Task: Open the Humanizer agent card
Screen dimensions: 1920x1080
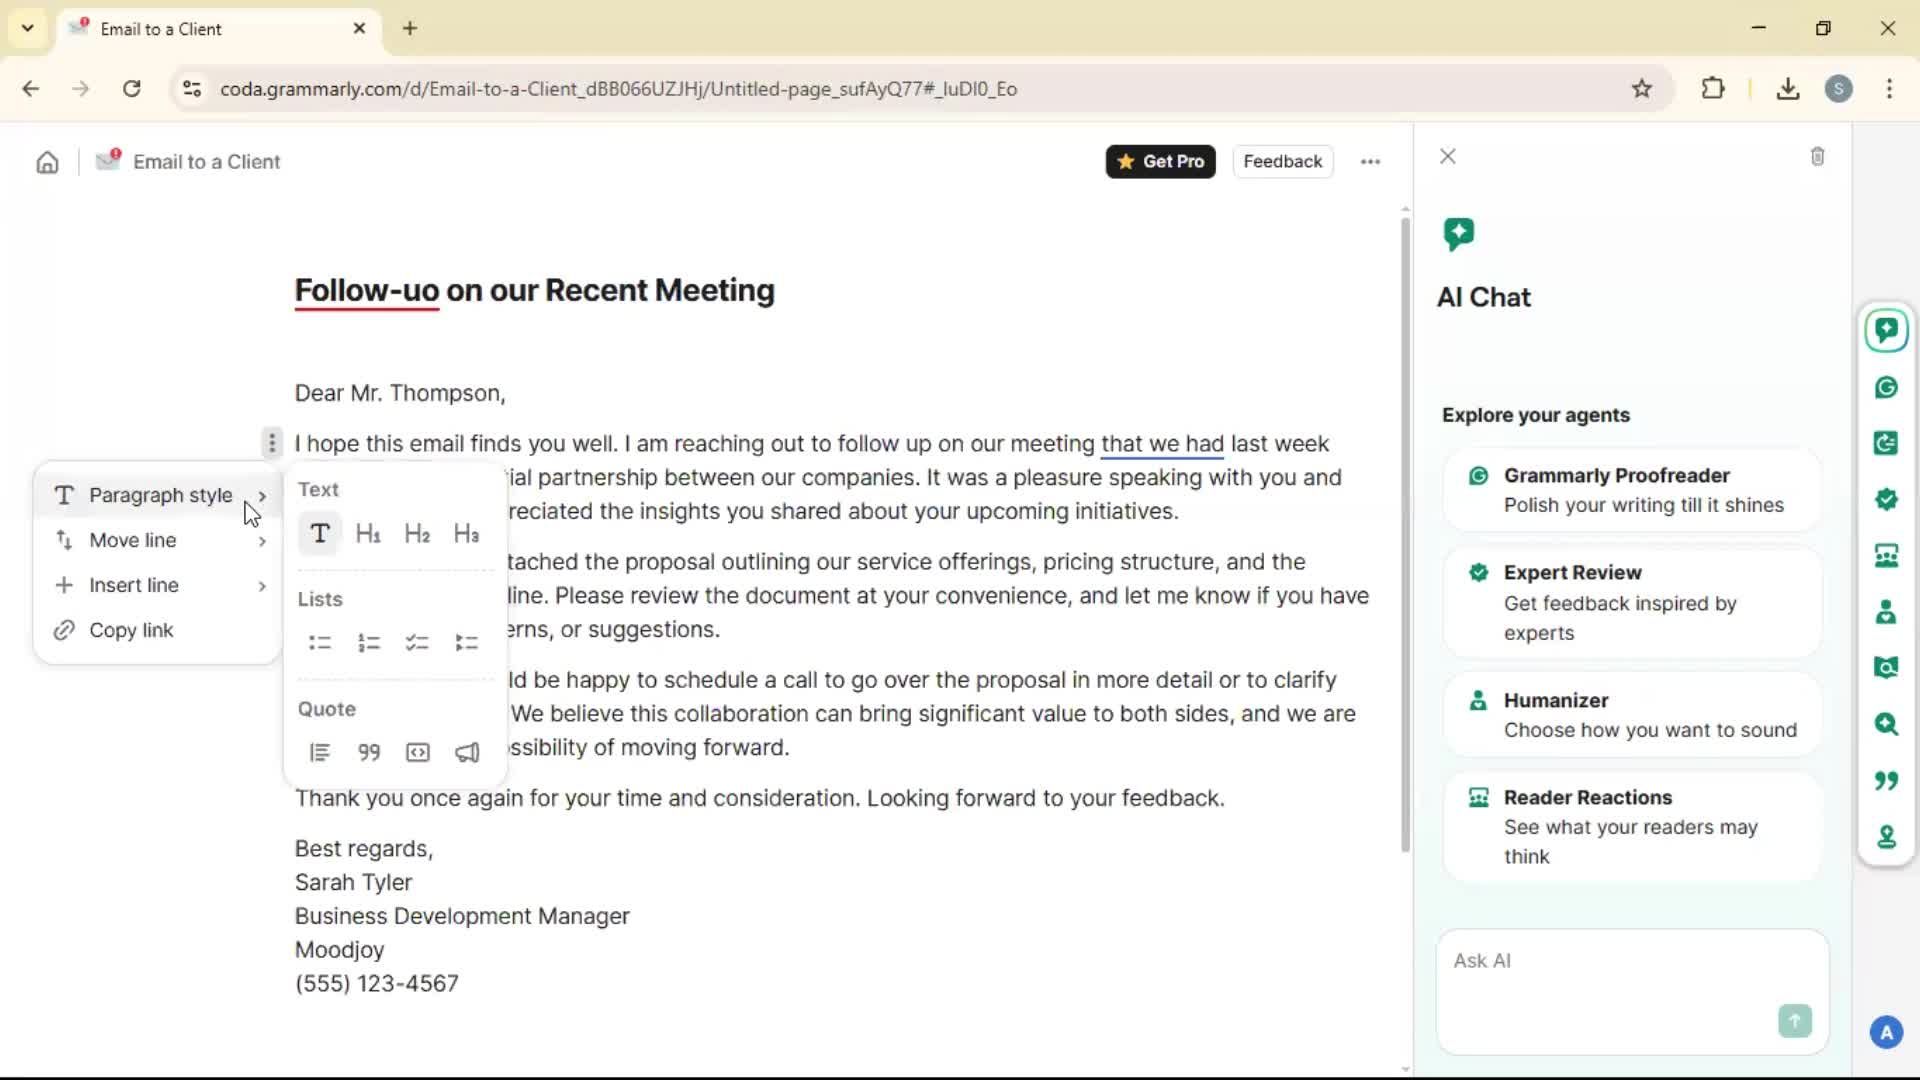Action: tap(1632, 715)
